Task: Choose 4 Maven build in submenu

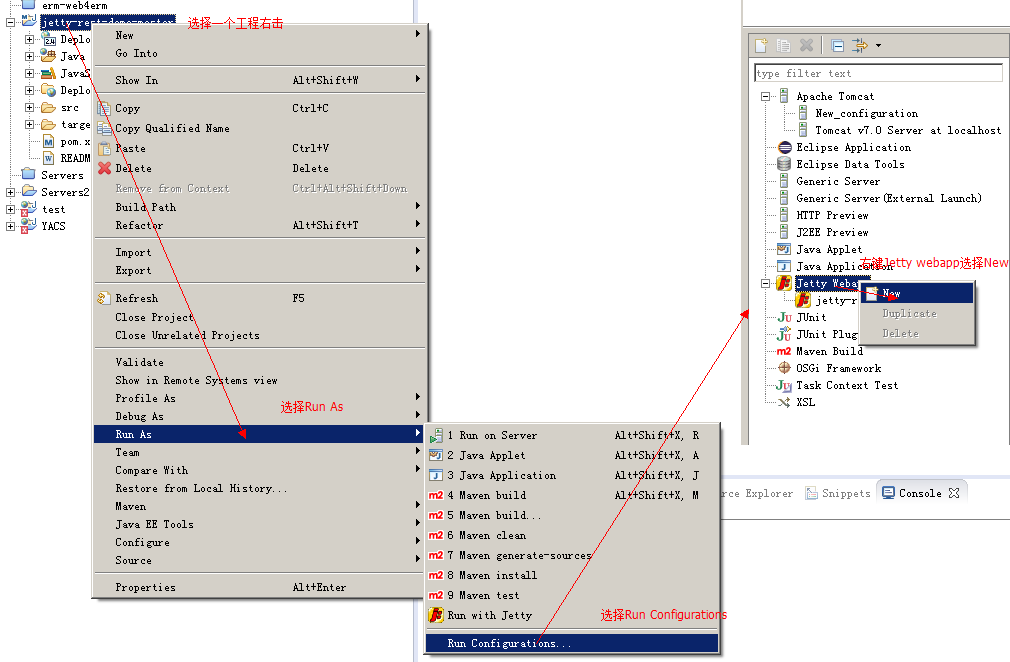Action: click(572, 495)
